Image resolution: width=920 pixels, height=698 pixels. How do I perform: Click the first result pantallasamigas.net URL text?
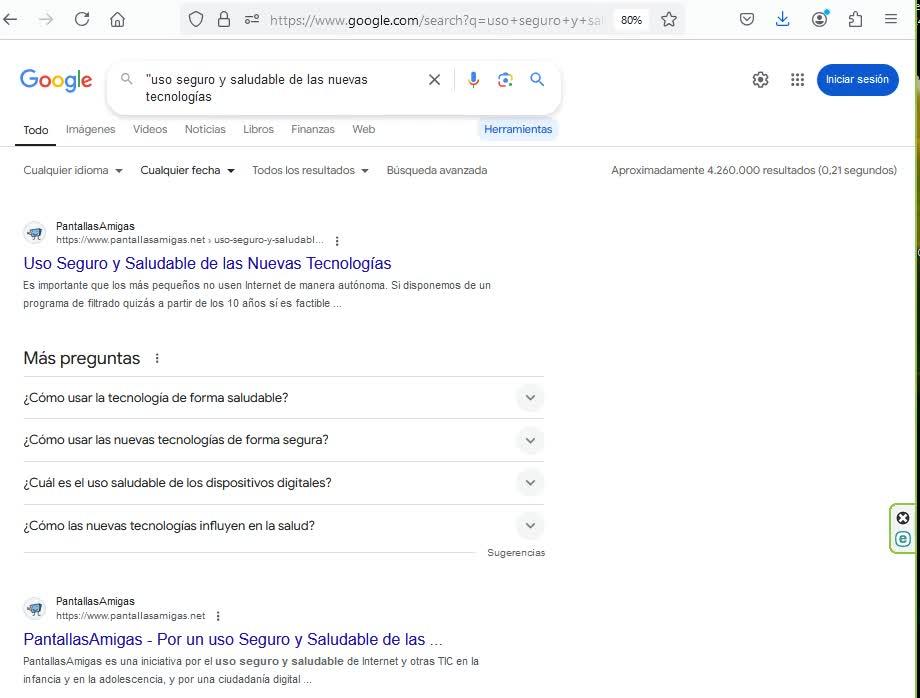(x=190, y=240)
